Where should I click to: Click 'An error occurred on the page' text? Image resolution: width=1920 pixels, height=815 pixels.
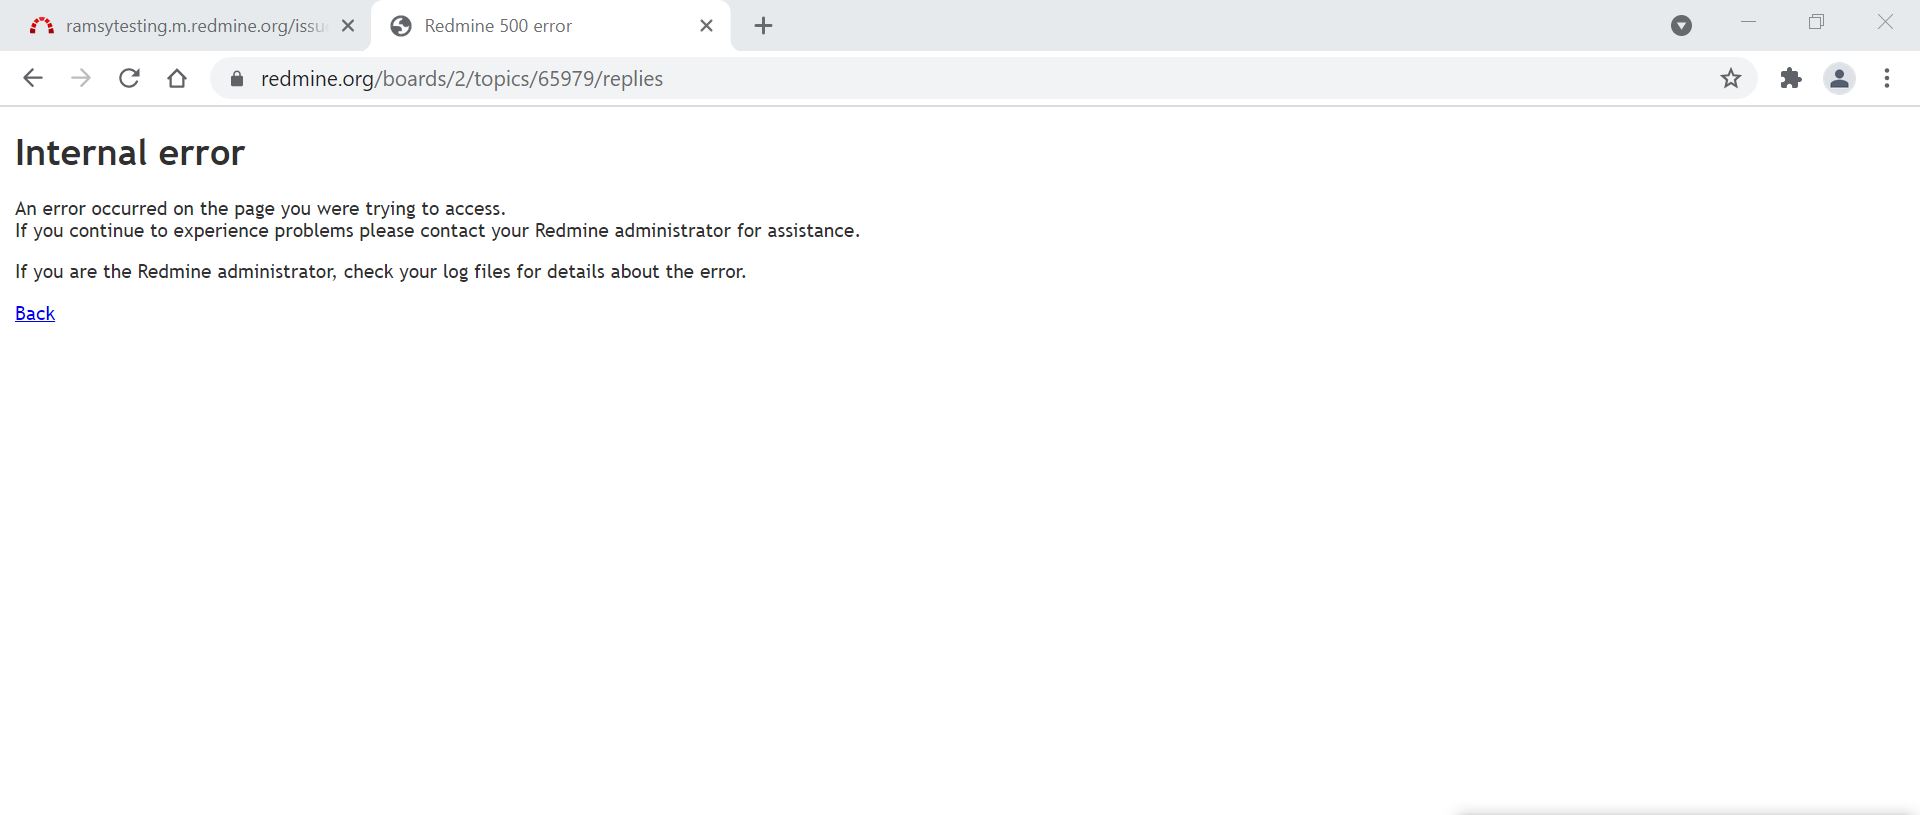260,208
